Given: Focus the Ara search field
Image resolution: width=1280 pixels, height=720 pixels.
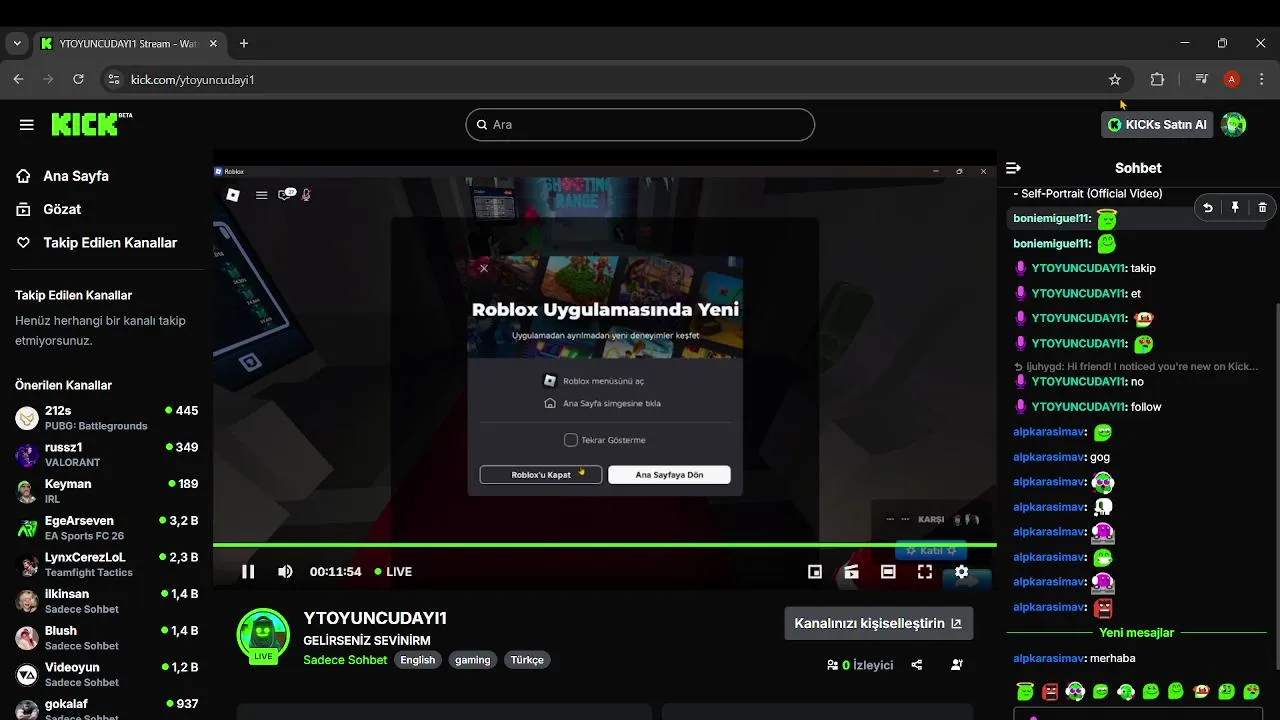Looking at the screenshot, I should [x=640, y=125].
